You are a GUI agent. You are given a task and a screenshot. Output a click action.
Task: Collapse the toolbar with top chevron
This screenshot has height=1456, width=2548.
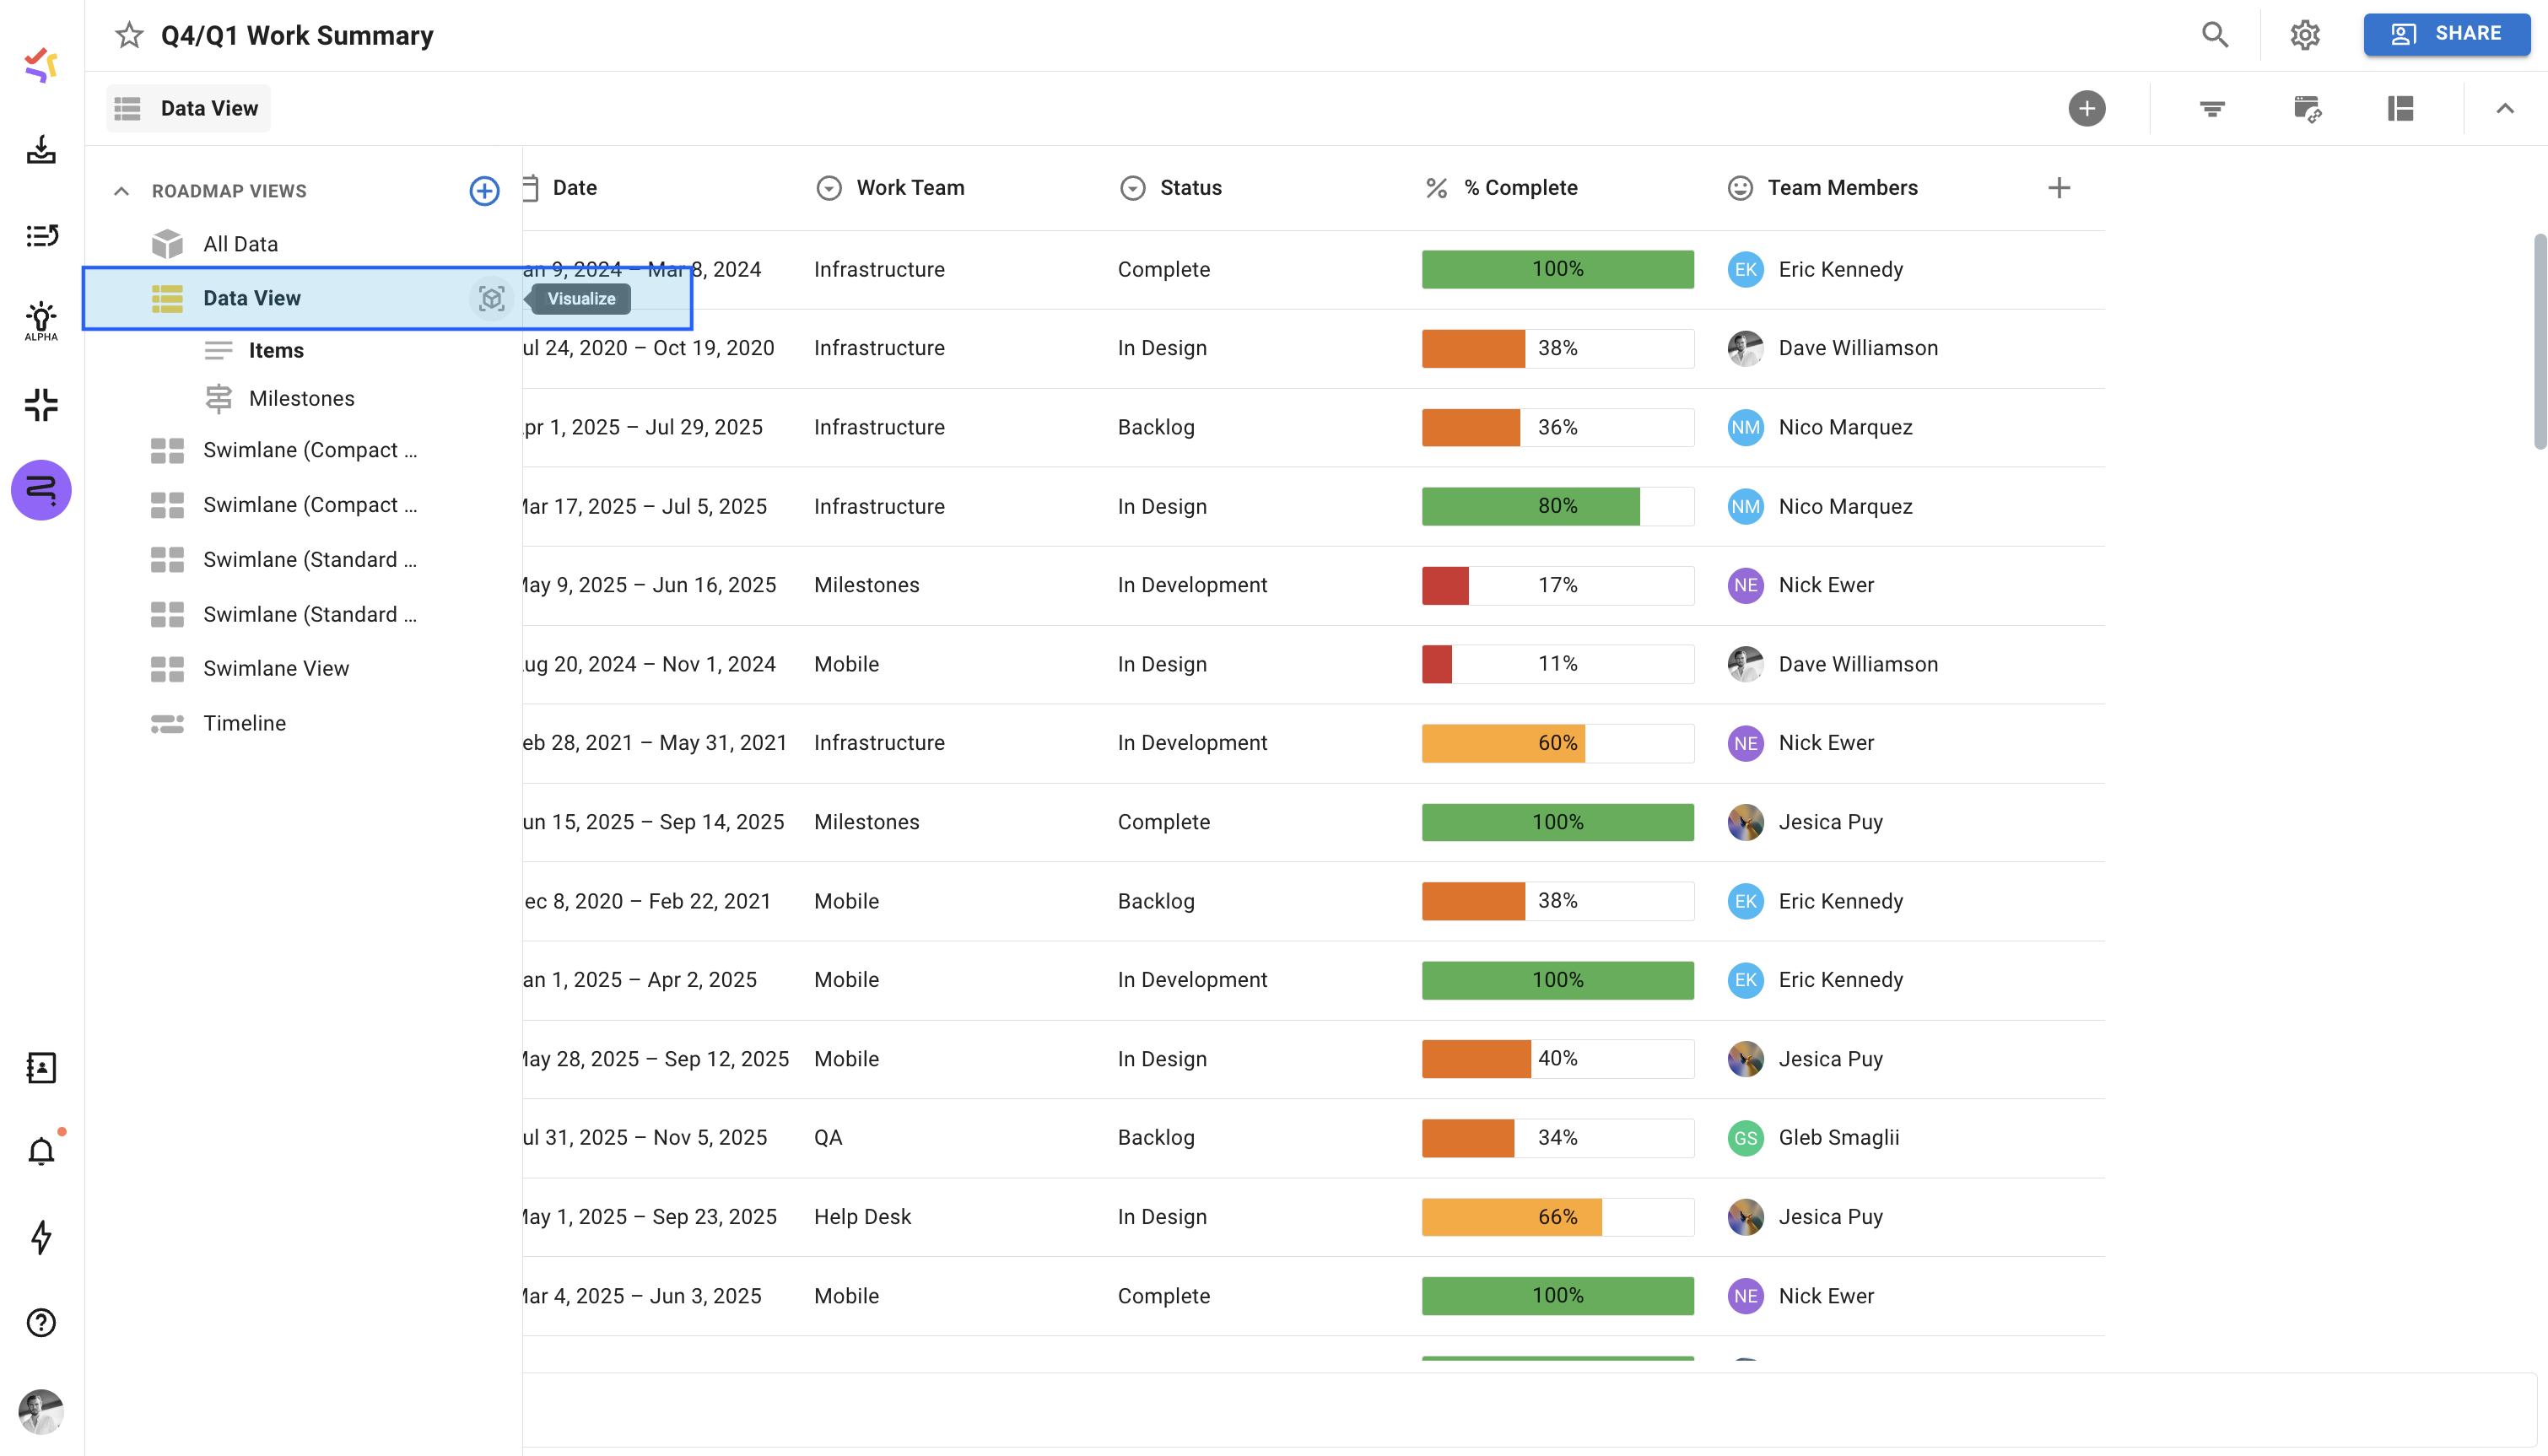(2504, 108)
